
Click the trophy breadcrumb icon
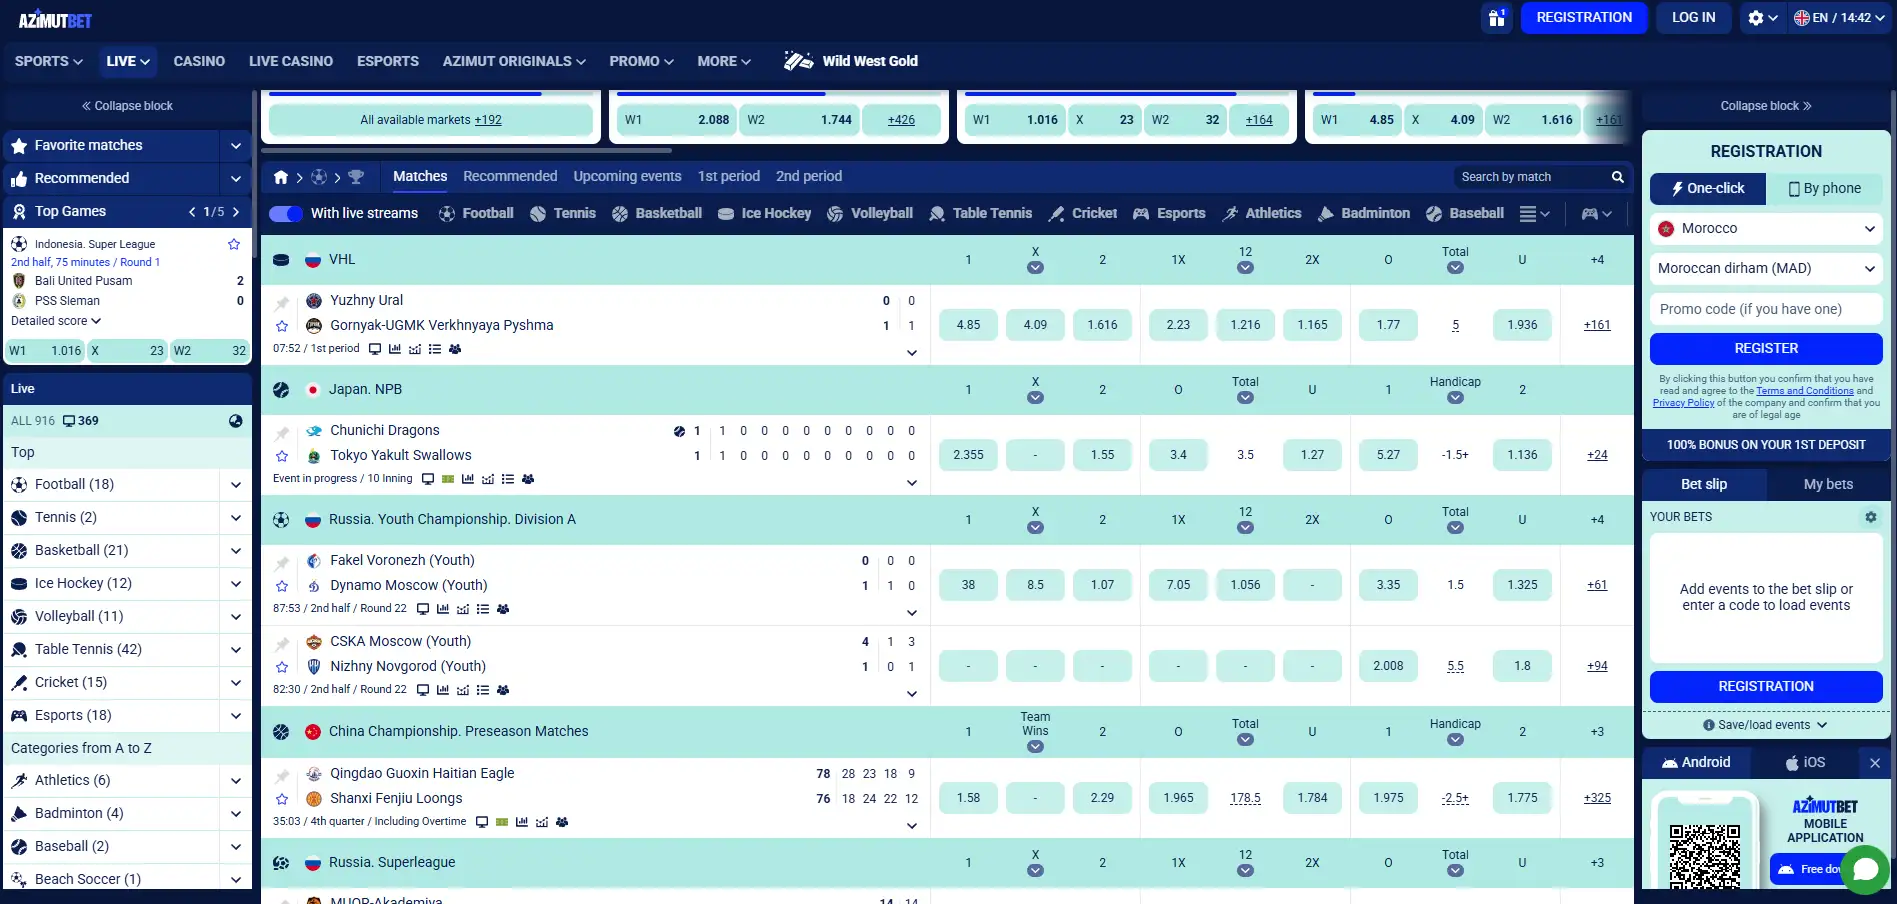pos(356,177)
